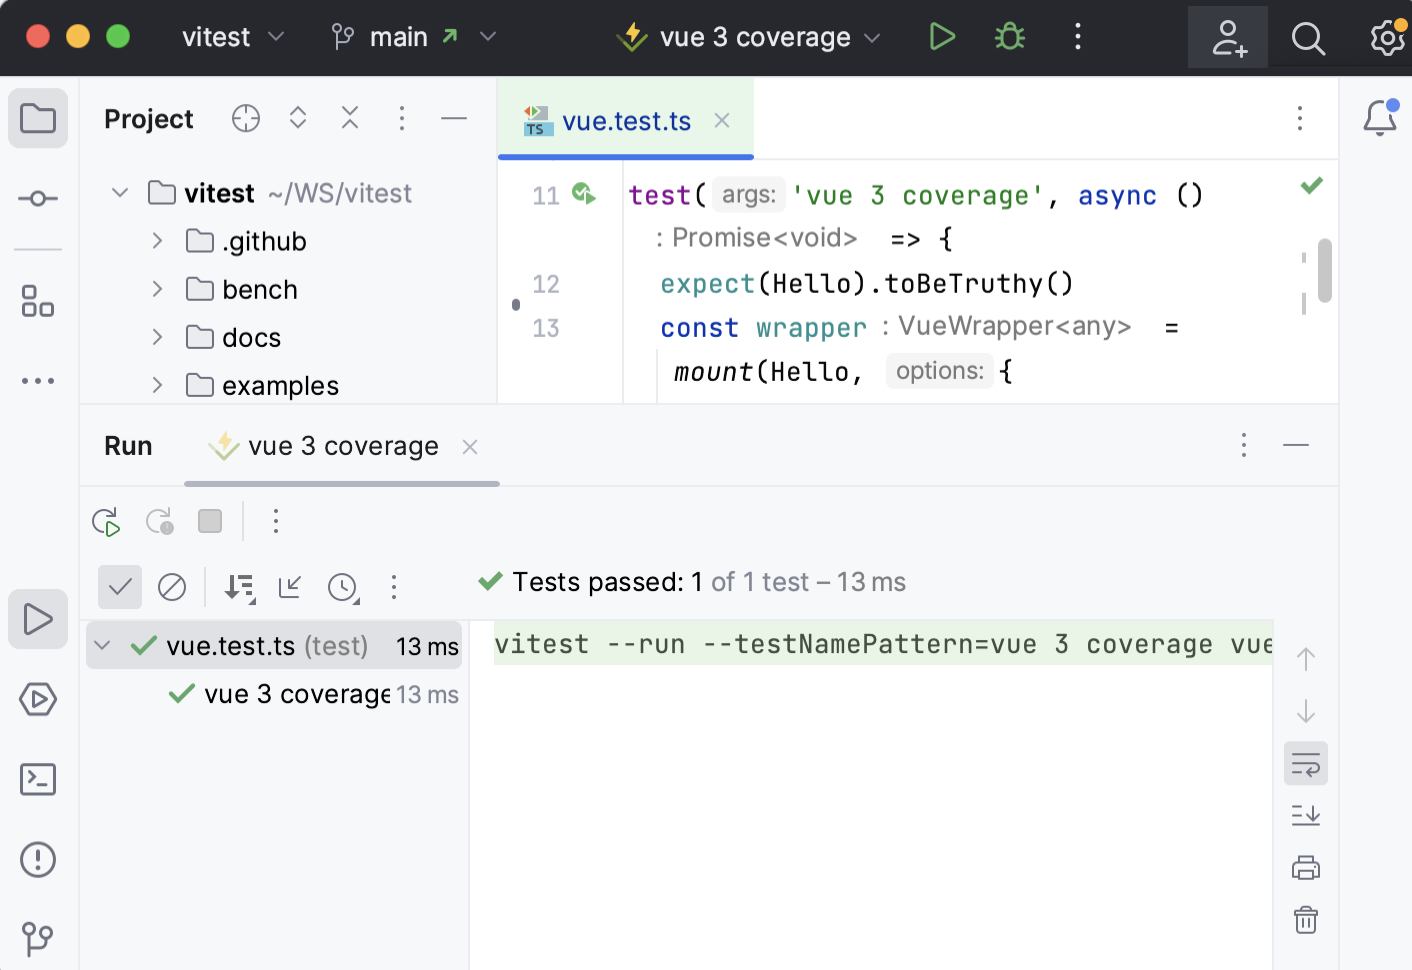Collapse the vitest root folder
1412x970 pixels.
click(120, 192)
